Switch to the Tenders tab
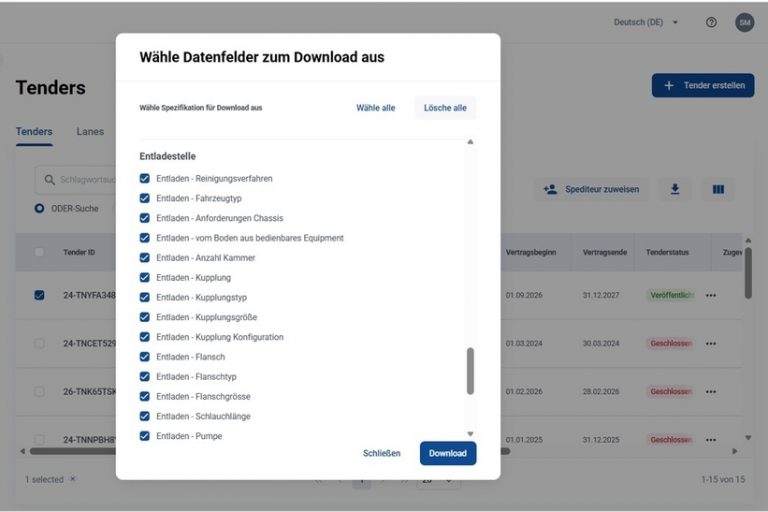The width and height of the screenshot is (768, 512). coord(34,132)
